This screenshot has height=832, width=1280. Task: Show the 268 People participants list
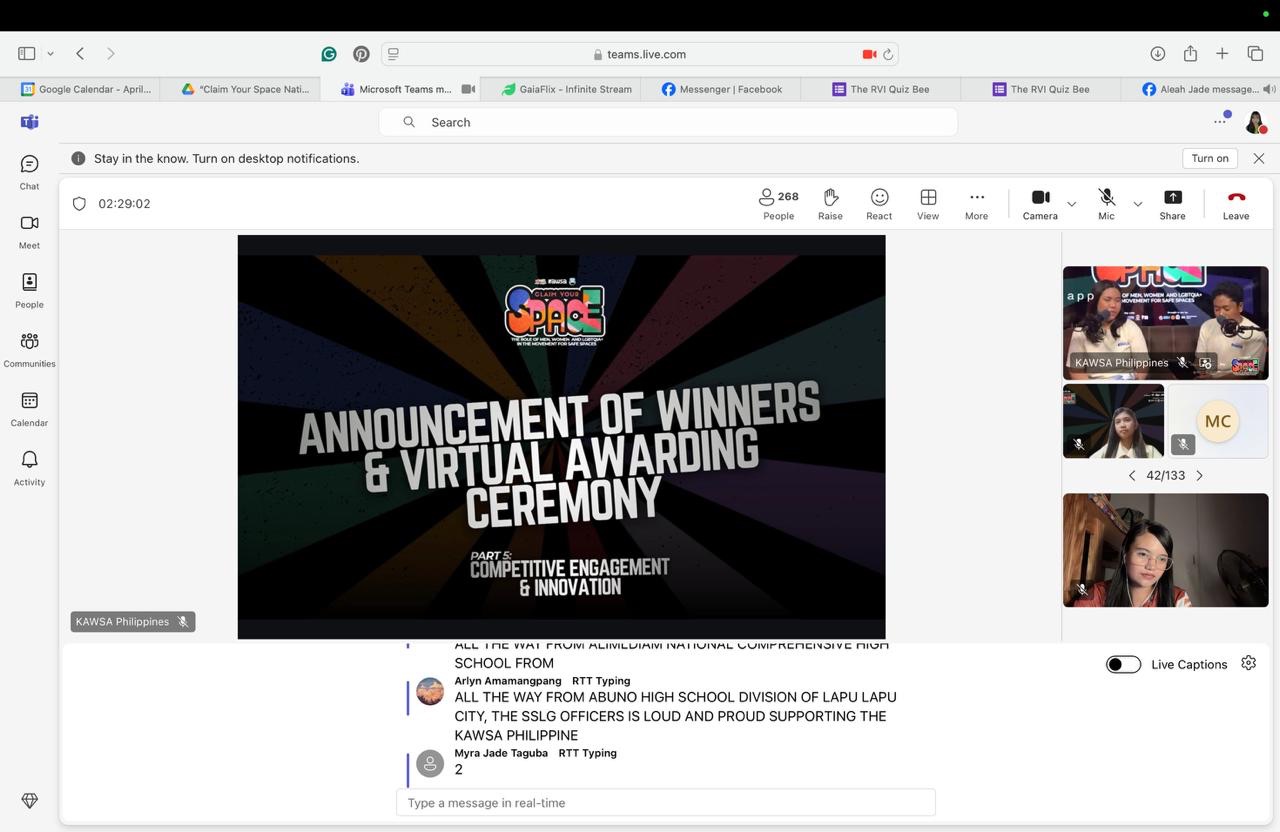pos(778,204)
